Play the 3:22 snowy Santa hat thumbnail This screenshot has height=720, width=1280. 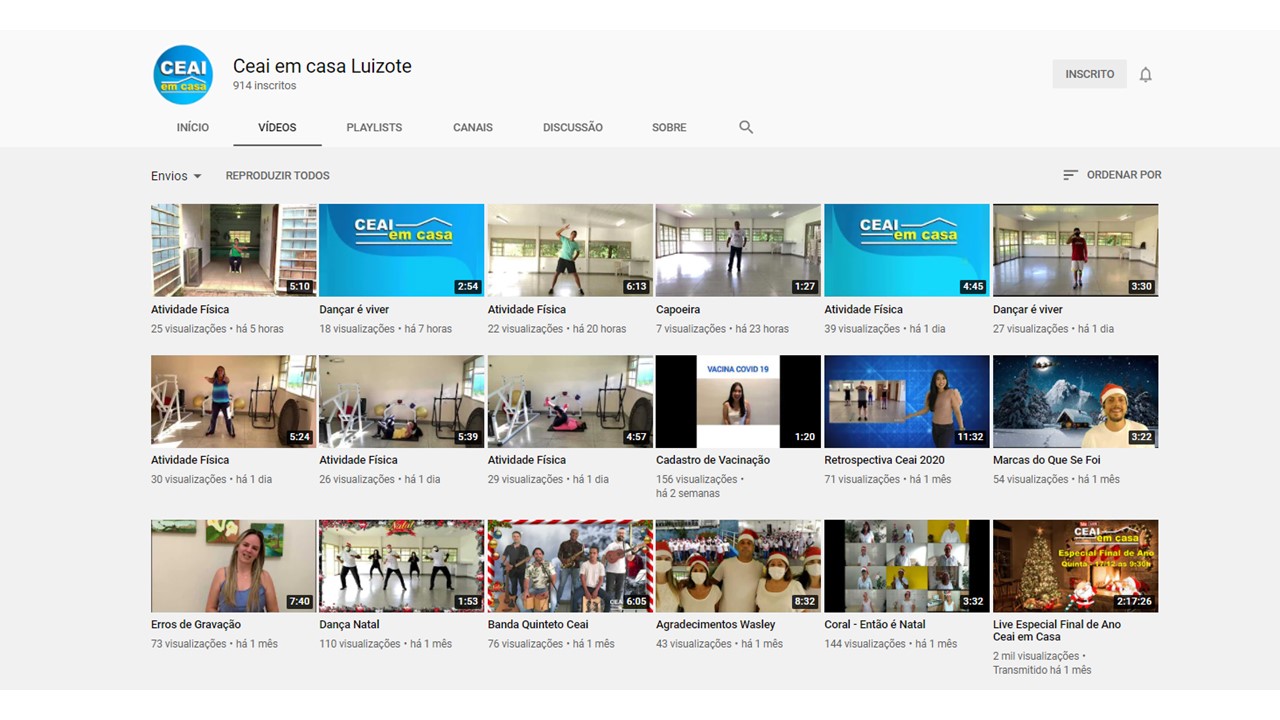(1075, 401)
